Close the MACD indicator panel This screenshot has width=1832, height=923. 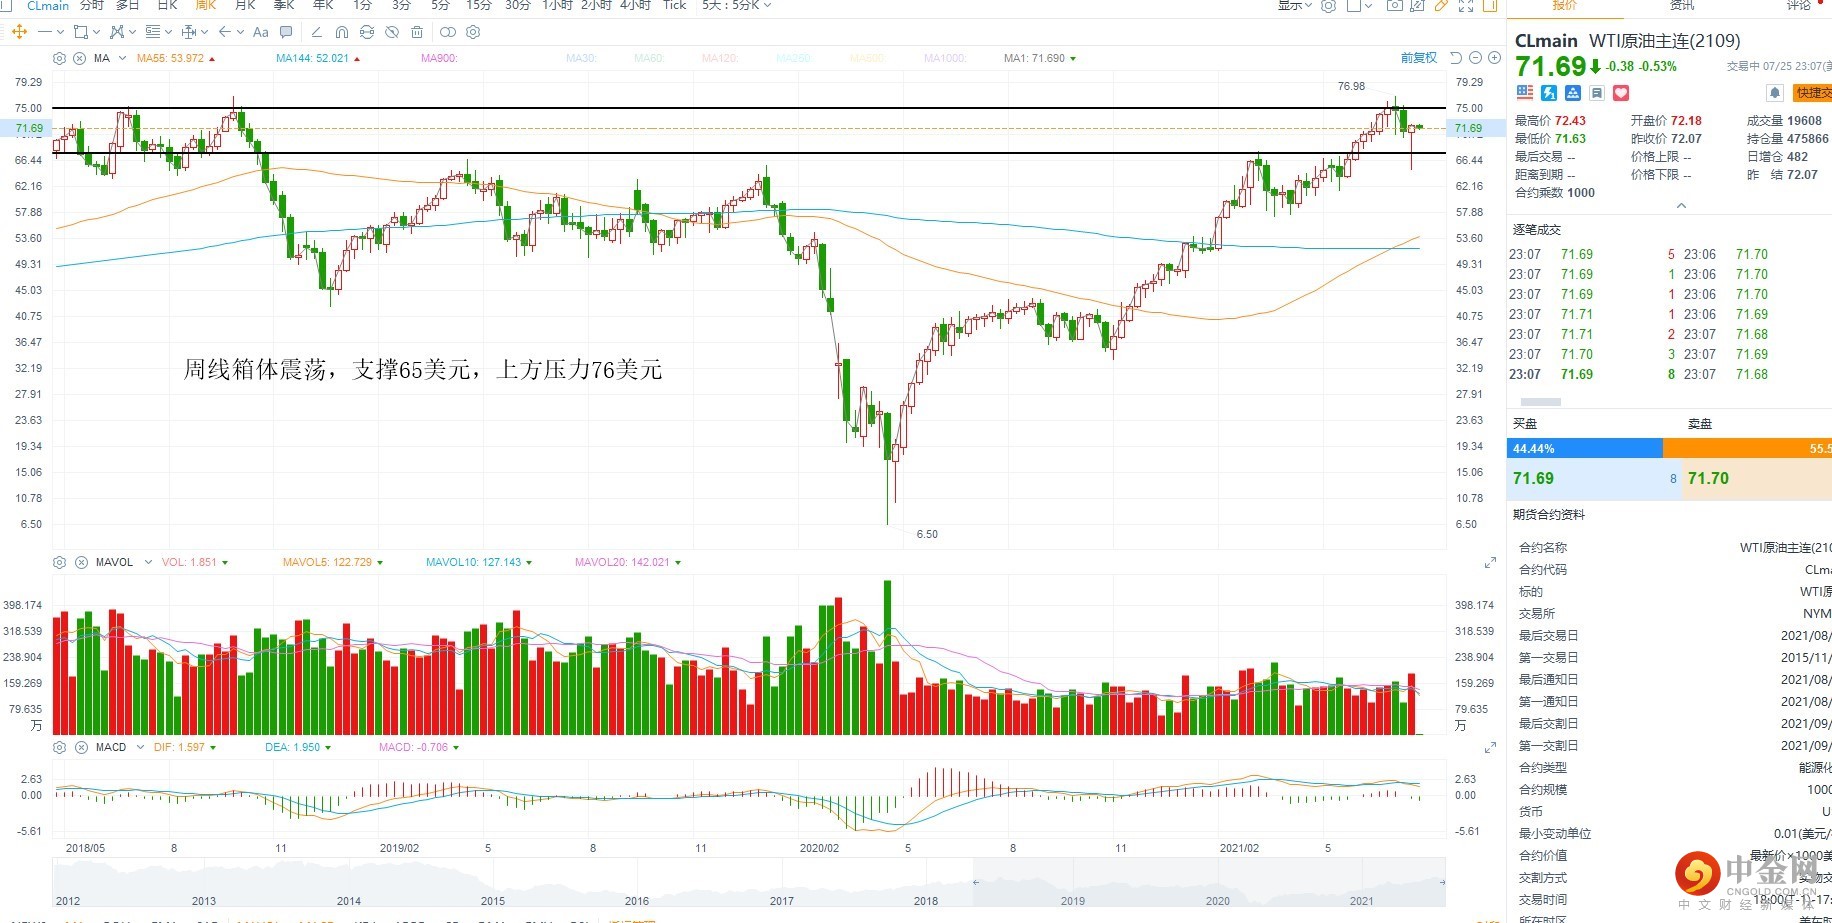(80, 747)
